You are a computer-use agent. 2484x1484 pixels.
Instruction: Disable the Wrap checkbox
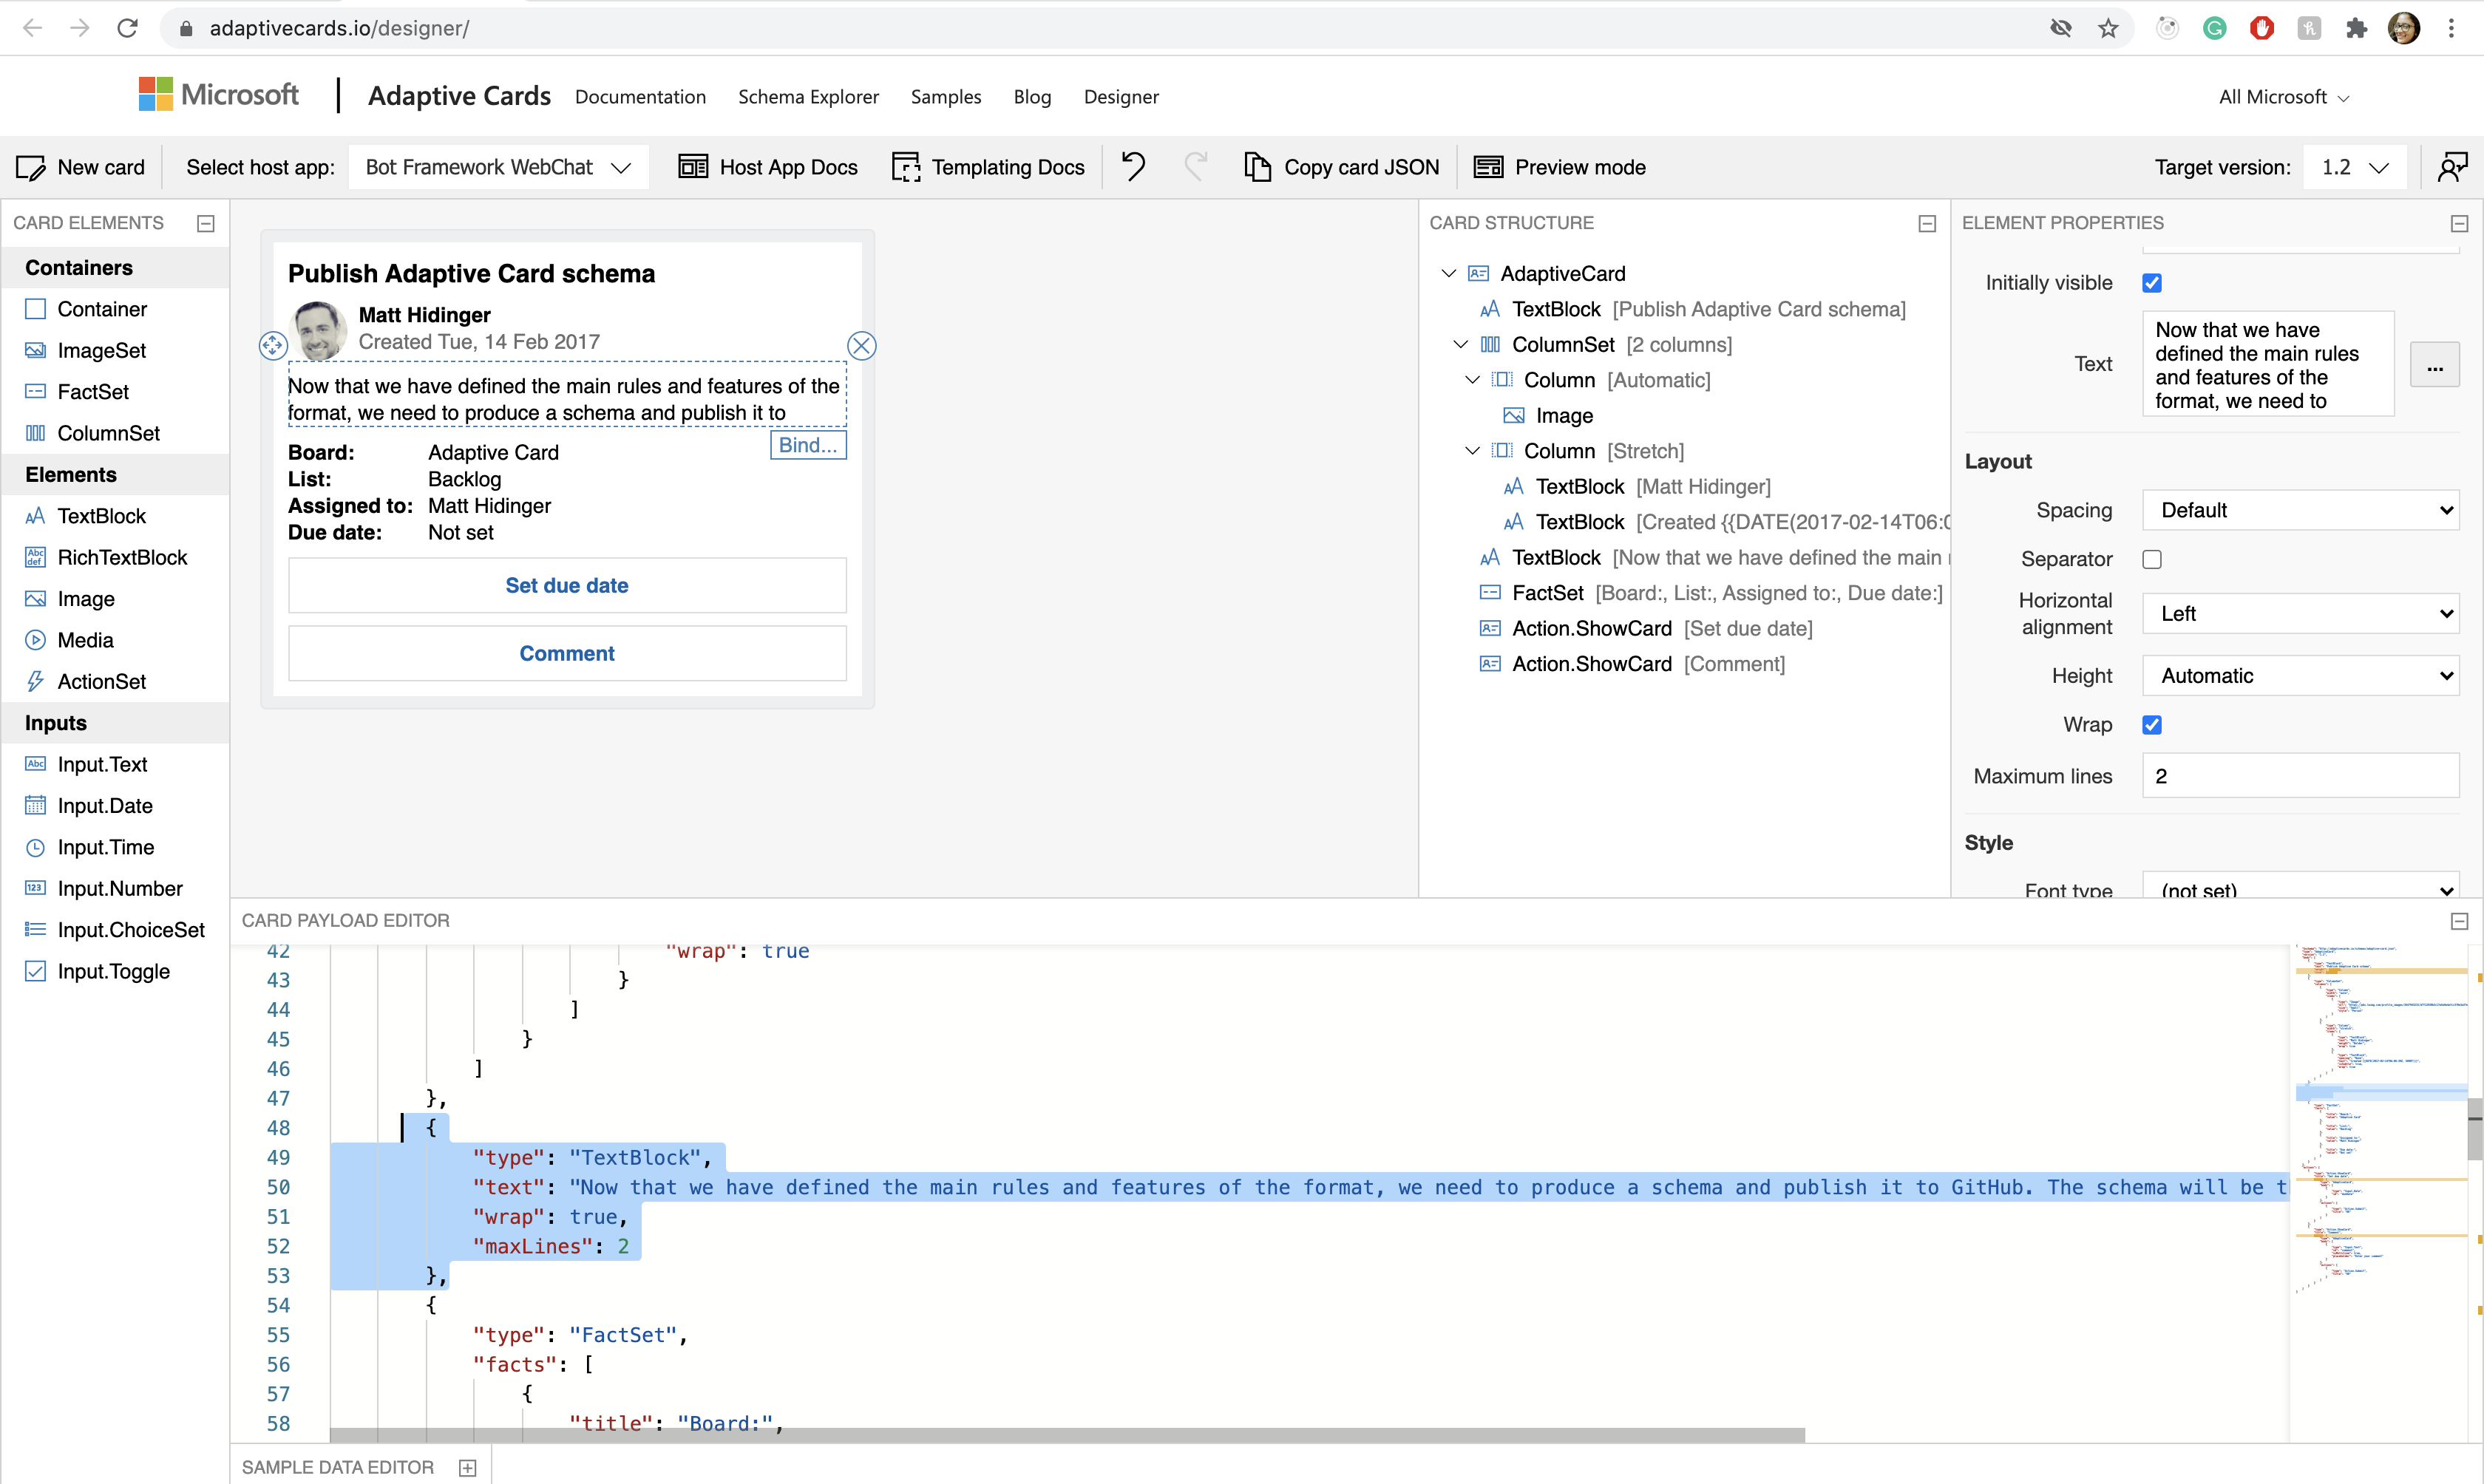pos(2152,724)
